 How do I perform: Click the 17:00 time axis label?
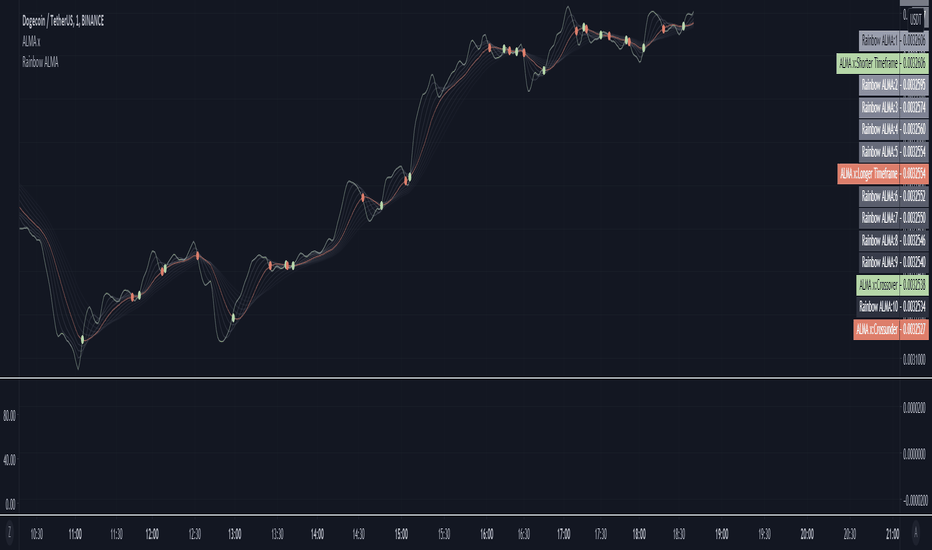pos(563,535)
